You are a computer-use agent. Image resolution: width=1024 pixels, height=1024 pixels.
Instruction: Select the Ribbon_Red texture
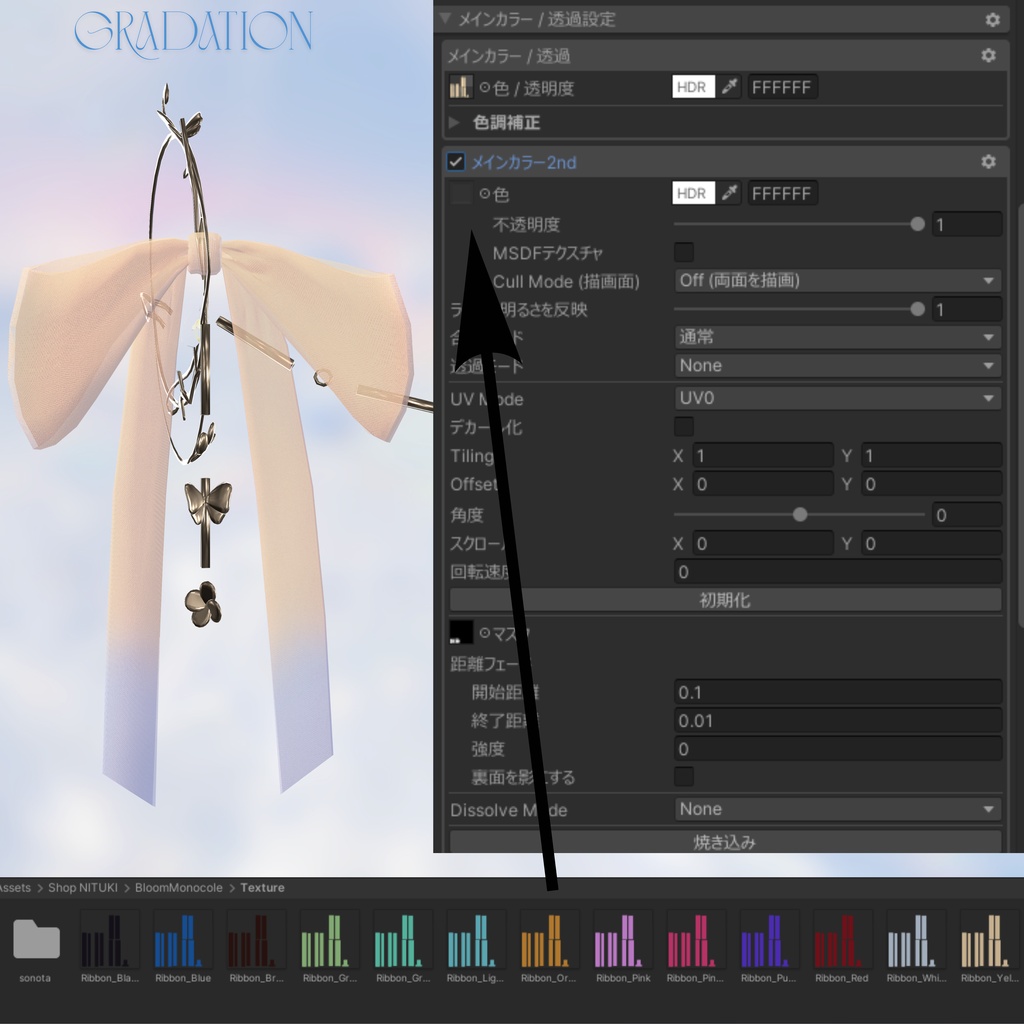(842, 947)
